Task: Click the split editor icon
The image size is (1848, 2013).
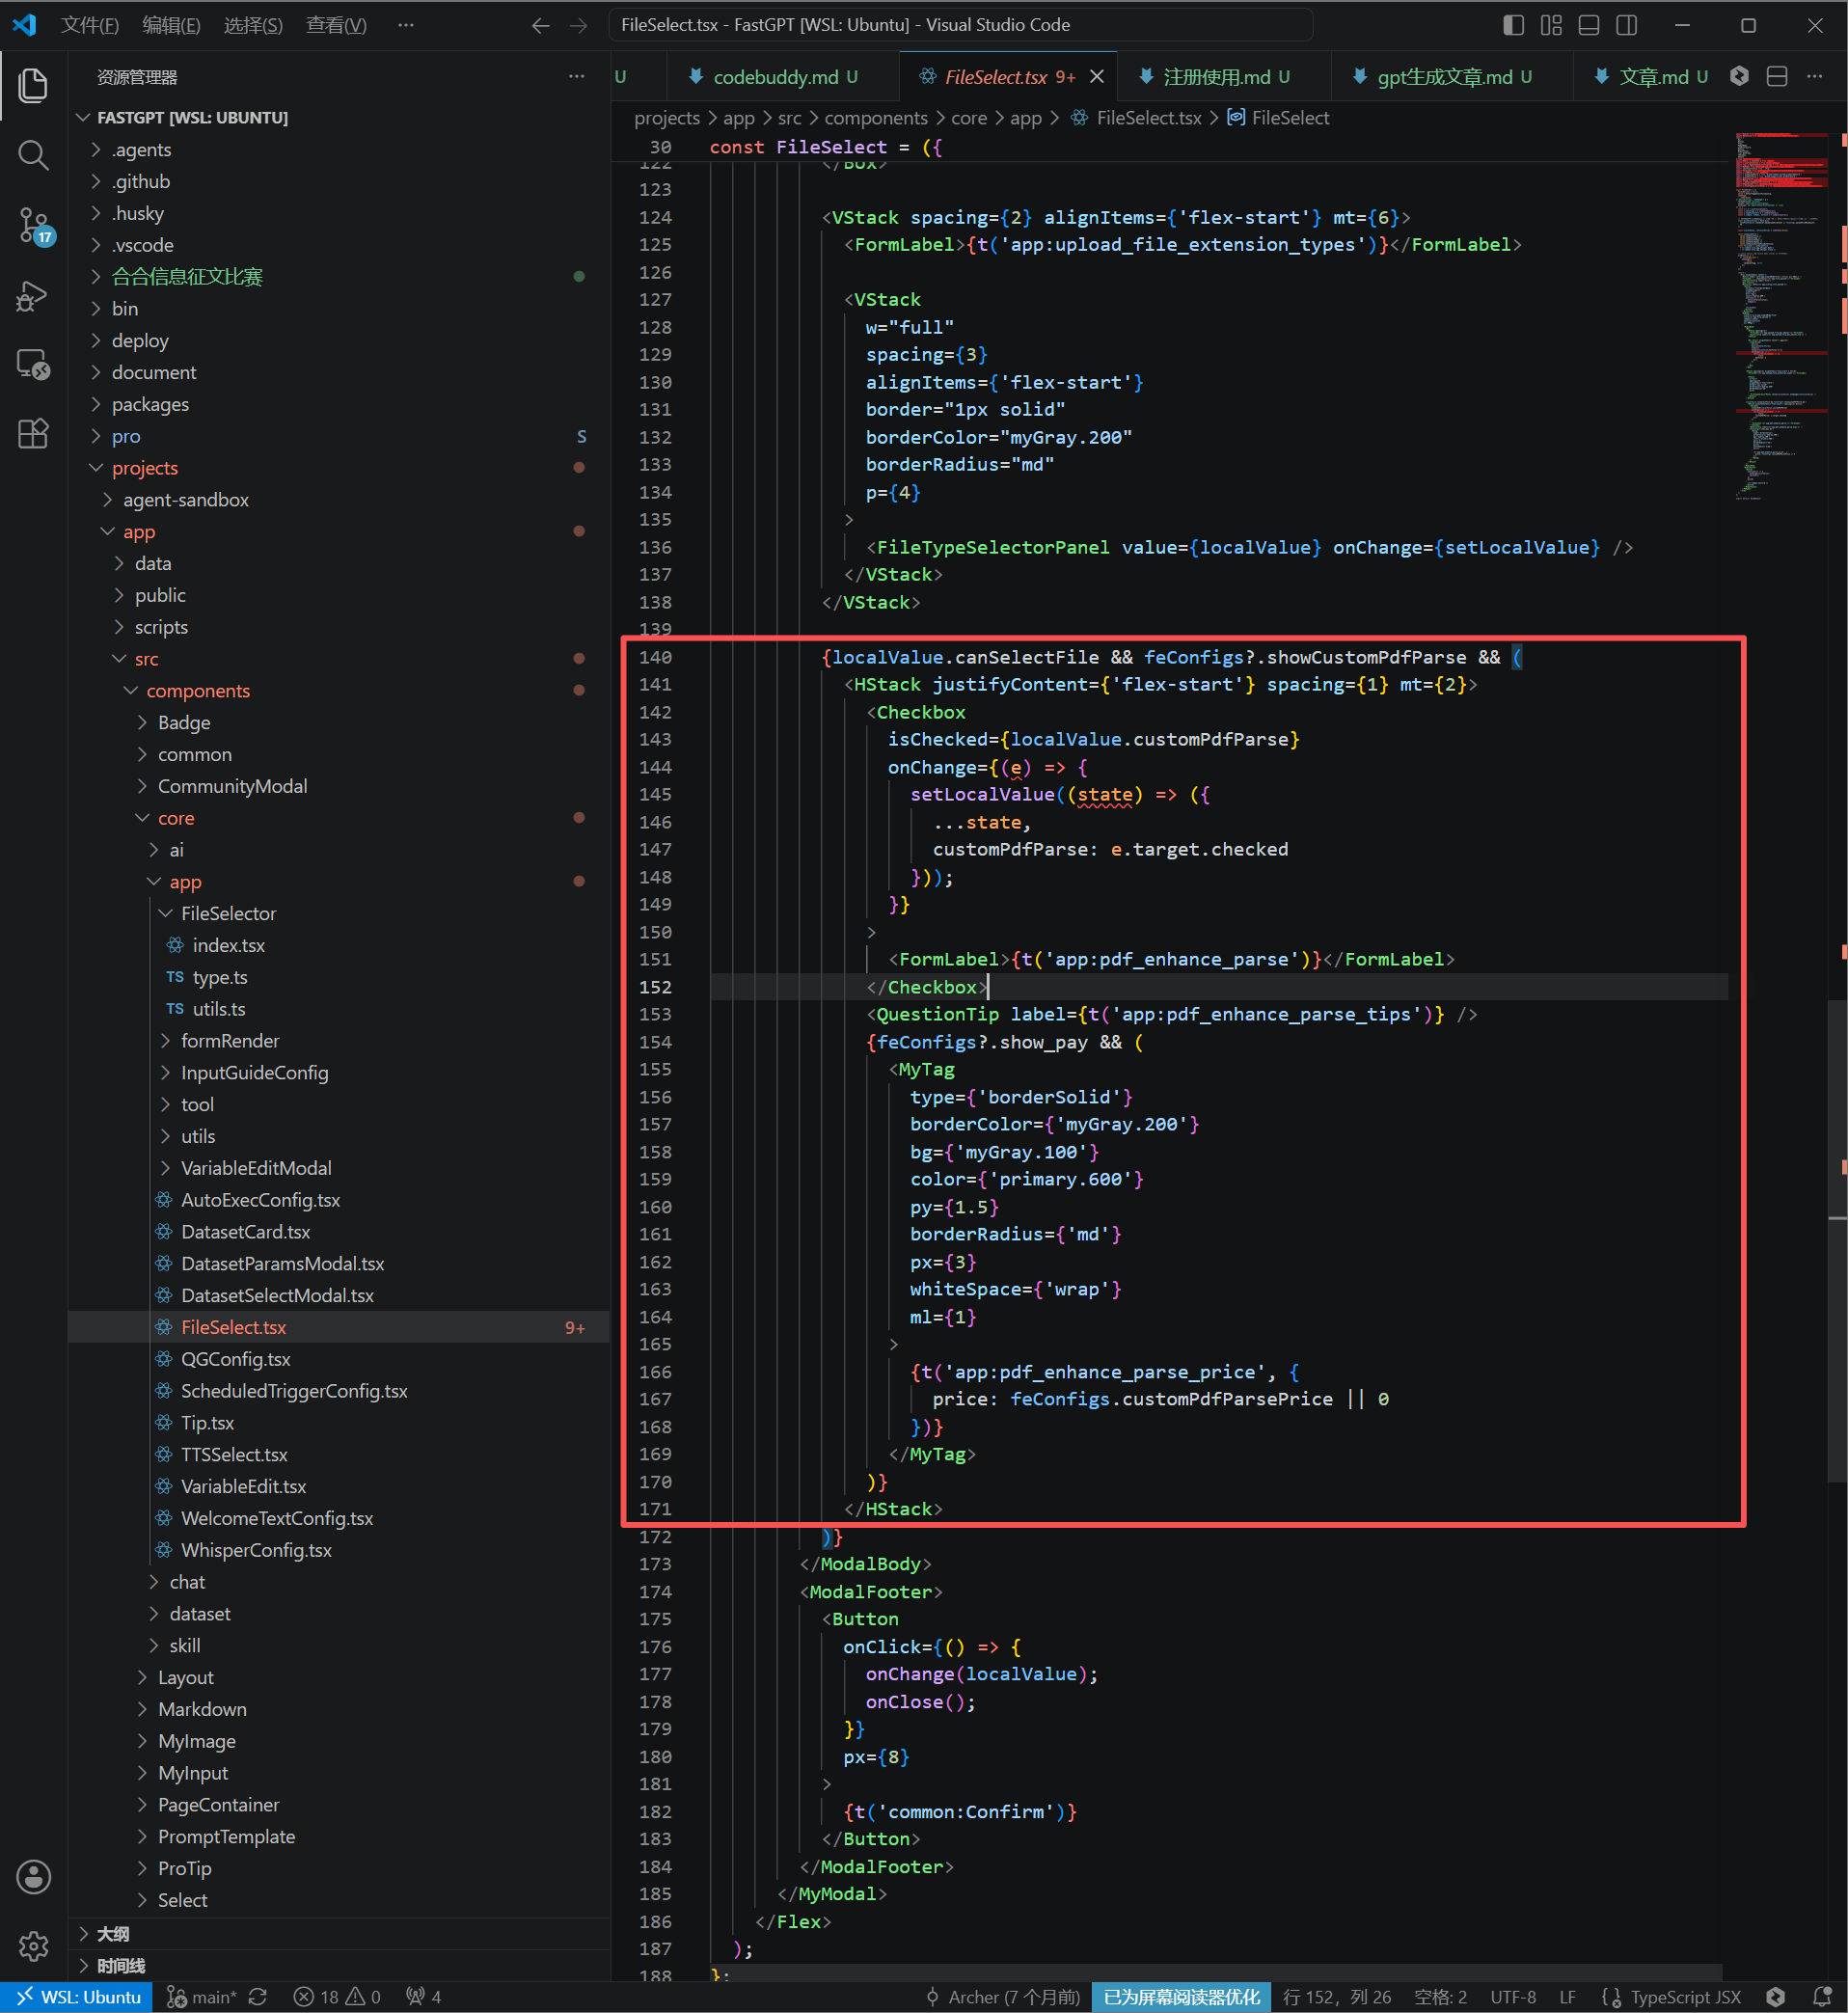Action: (1777, 76)
